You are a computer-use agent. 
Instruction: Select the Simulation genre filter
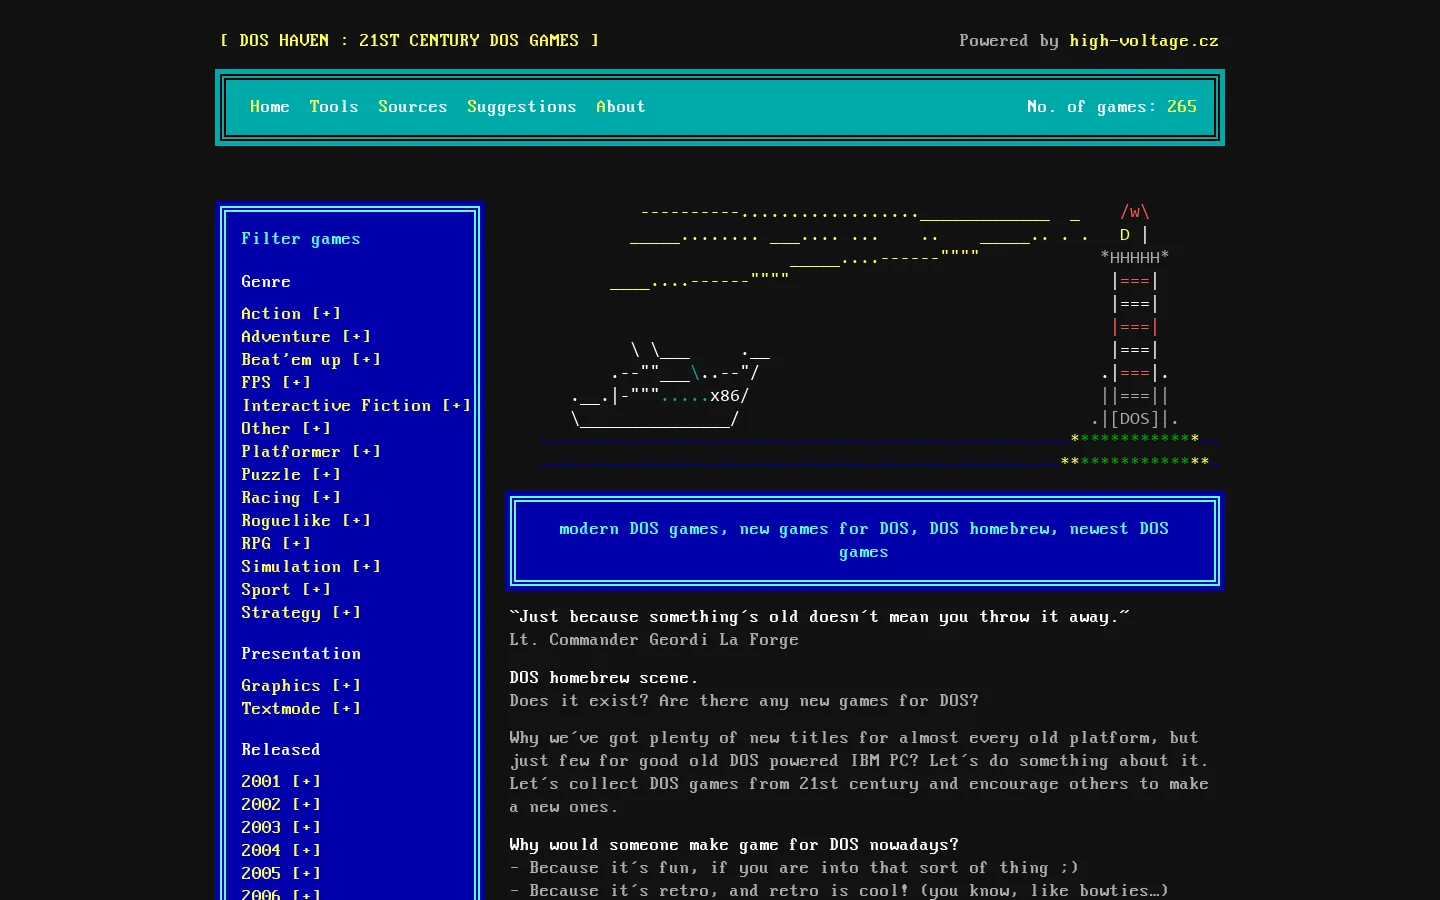(310, 567)
